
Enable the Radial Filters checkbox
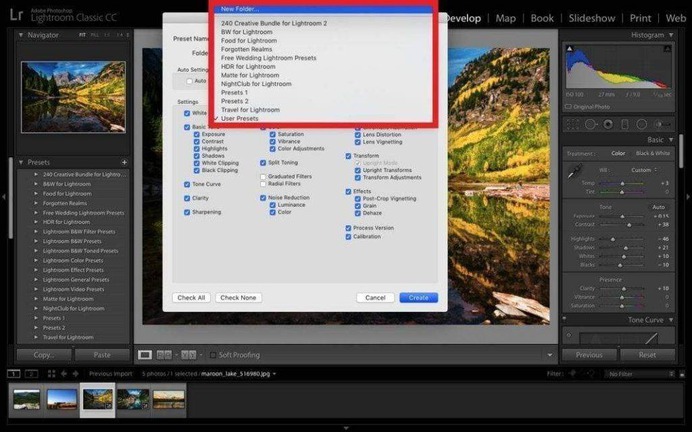click(x=263, y=184)
